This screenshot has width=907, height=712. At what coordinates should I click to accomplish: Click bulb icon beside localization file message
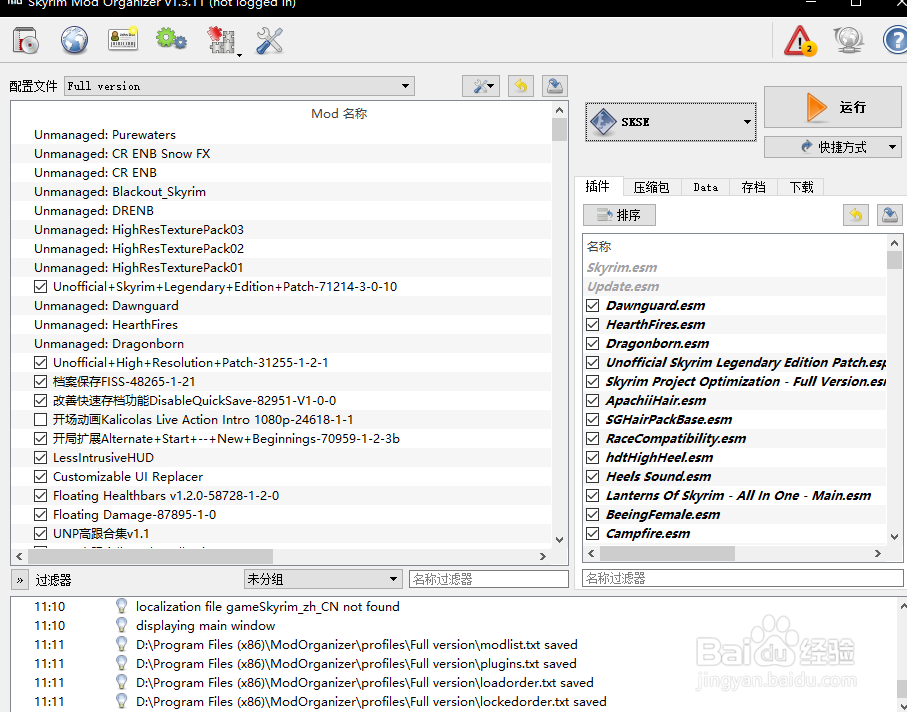[x=121, y=606]
